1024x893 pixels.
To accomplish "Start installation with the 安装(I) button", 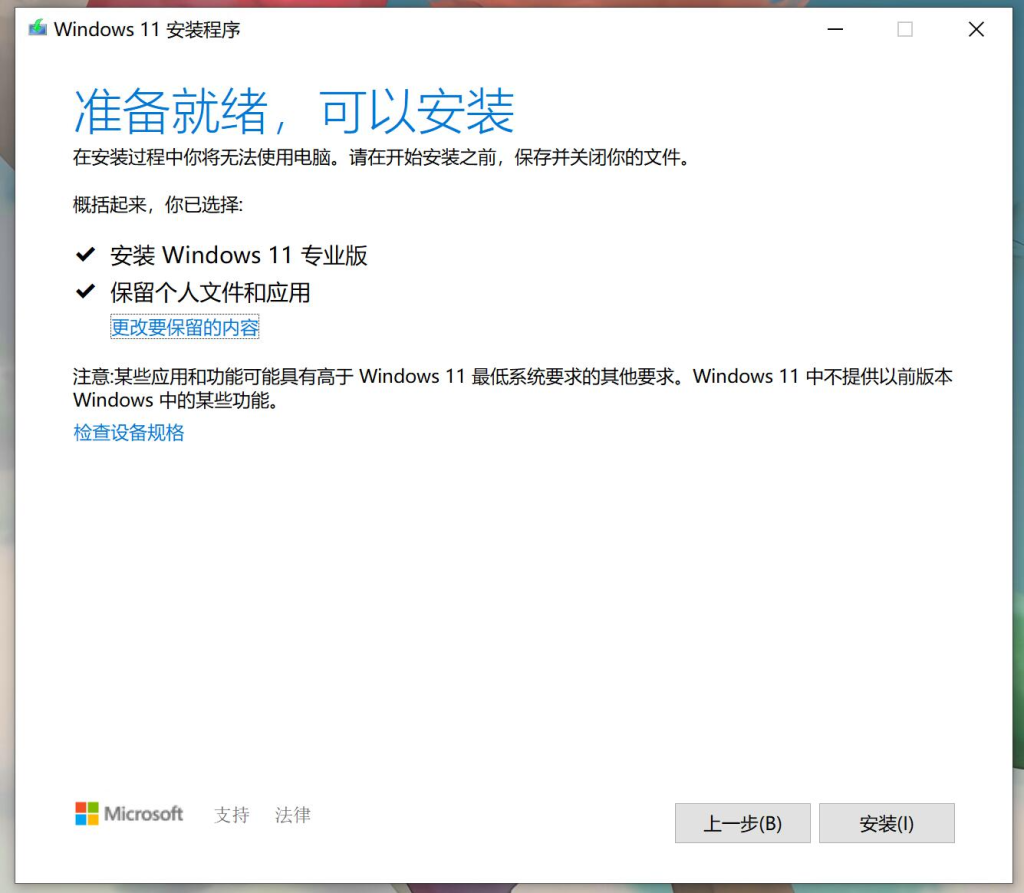I will click(887, 823).
